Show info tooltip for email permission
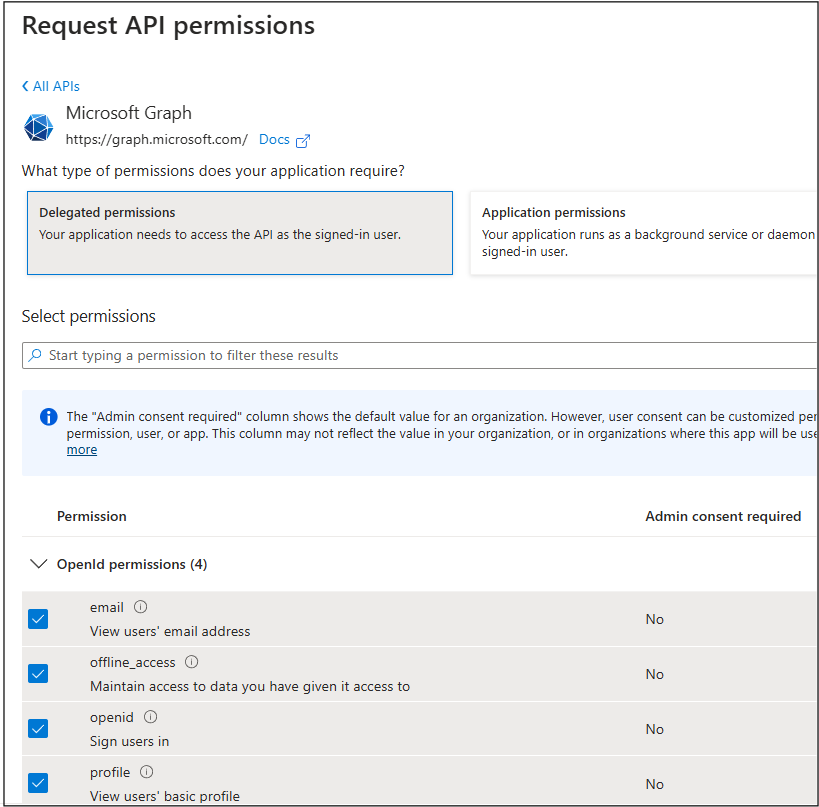Screen dimensions: 819x807 pos(141,607)
